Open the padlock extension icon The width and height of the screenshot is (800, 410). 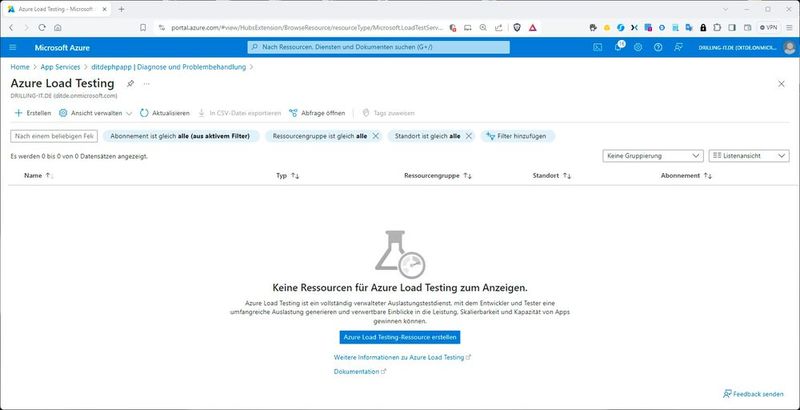pos(703,28)
